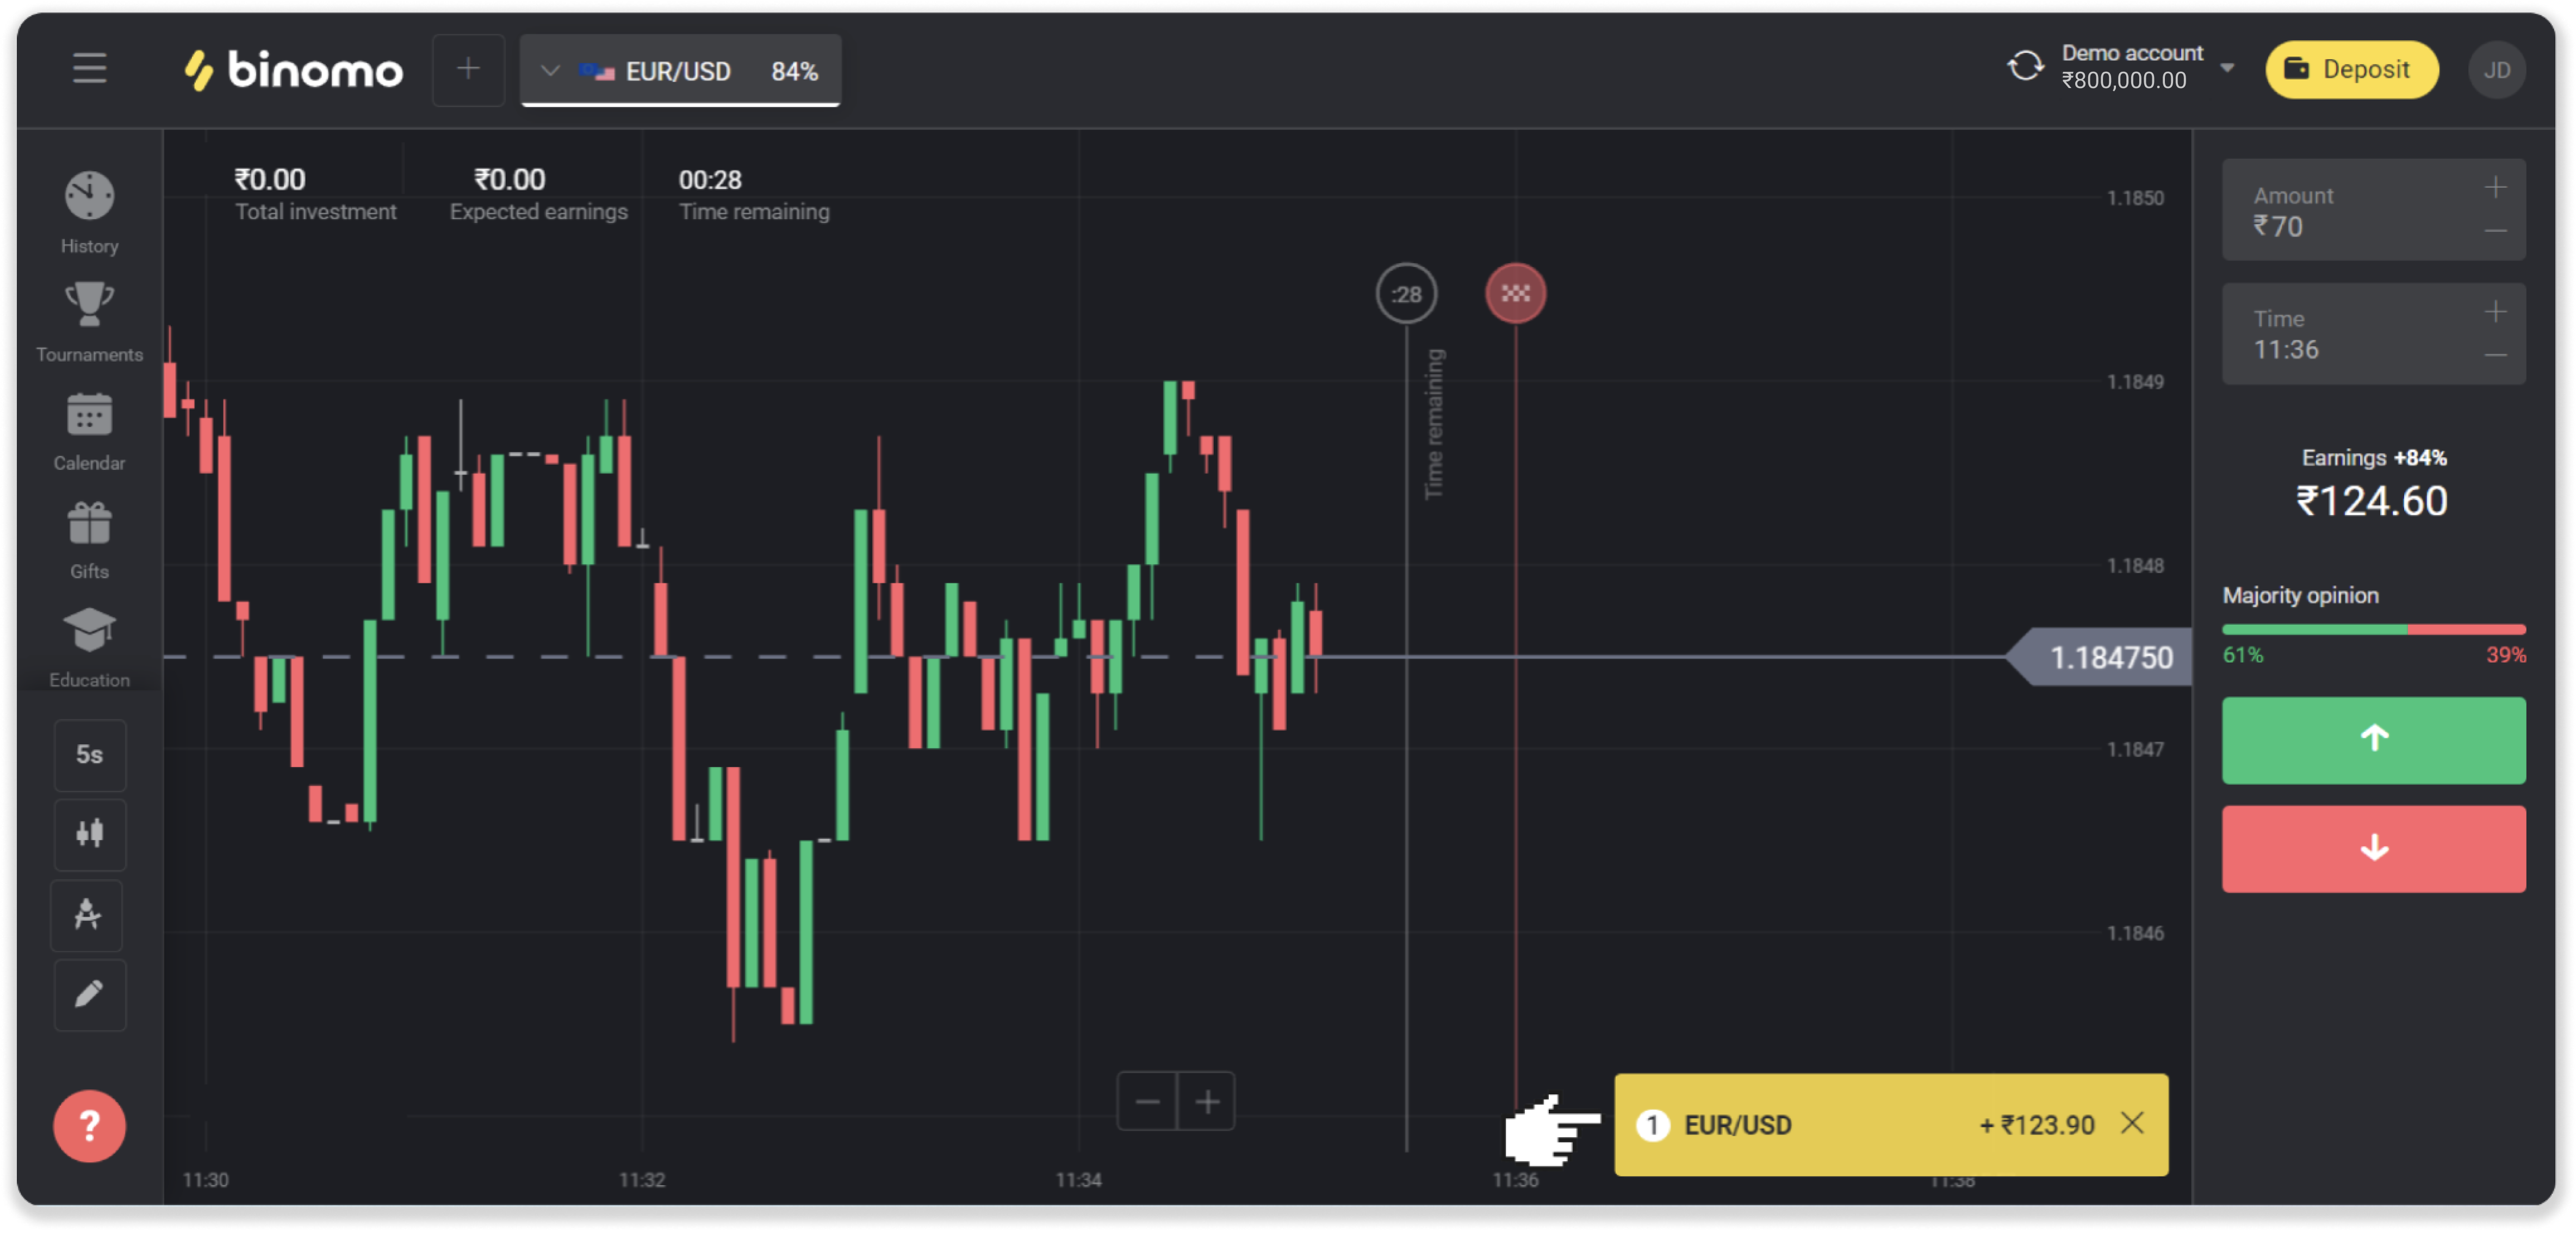Viewport: 2576px width, 1233px height.
Task: Add a new asset tab
Action: 468,69
